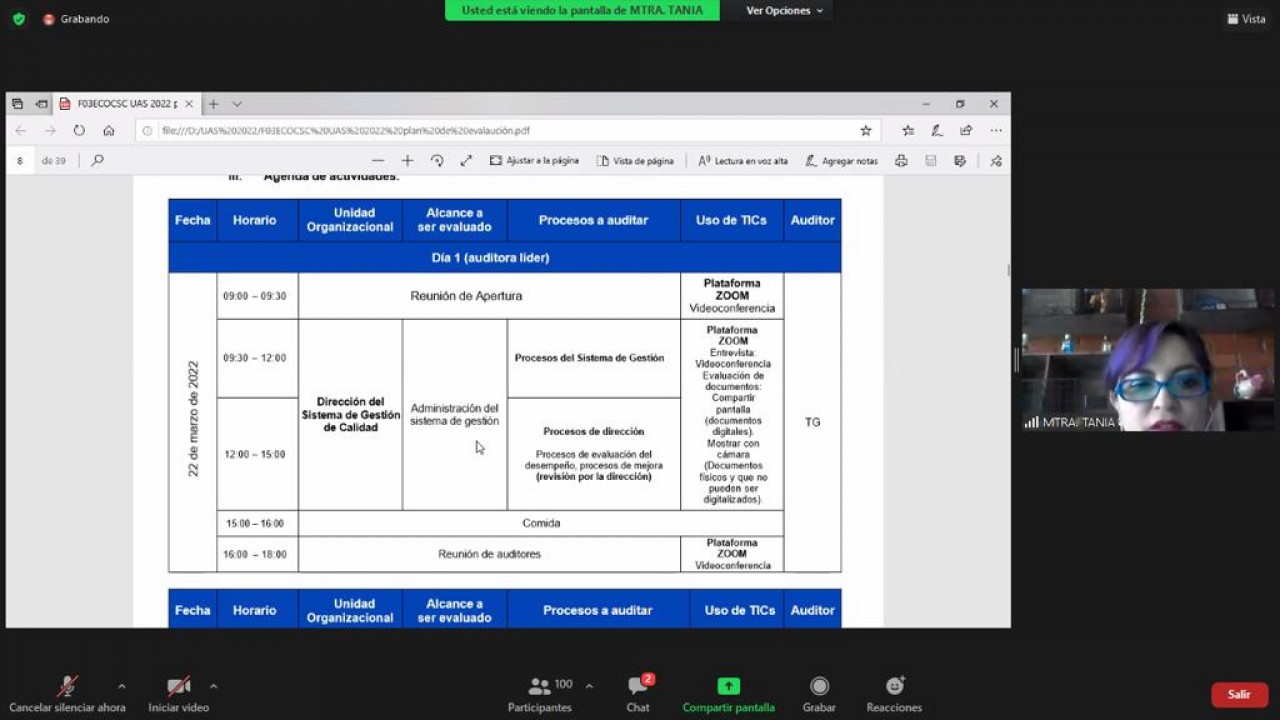Click the Edge browser forward arrow
This screenshot has height=720, width=1280.
pos(50,131)
